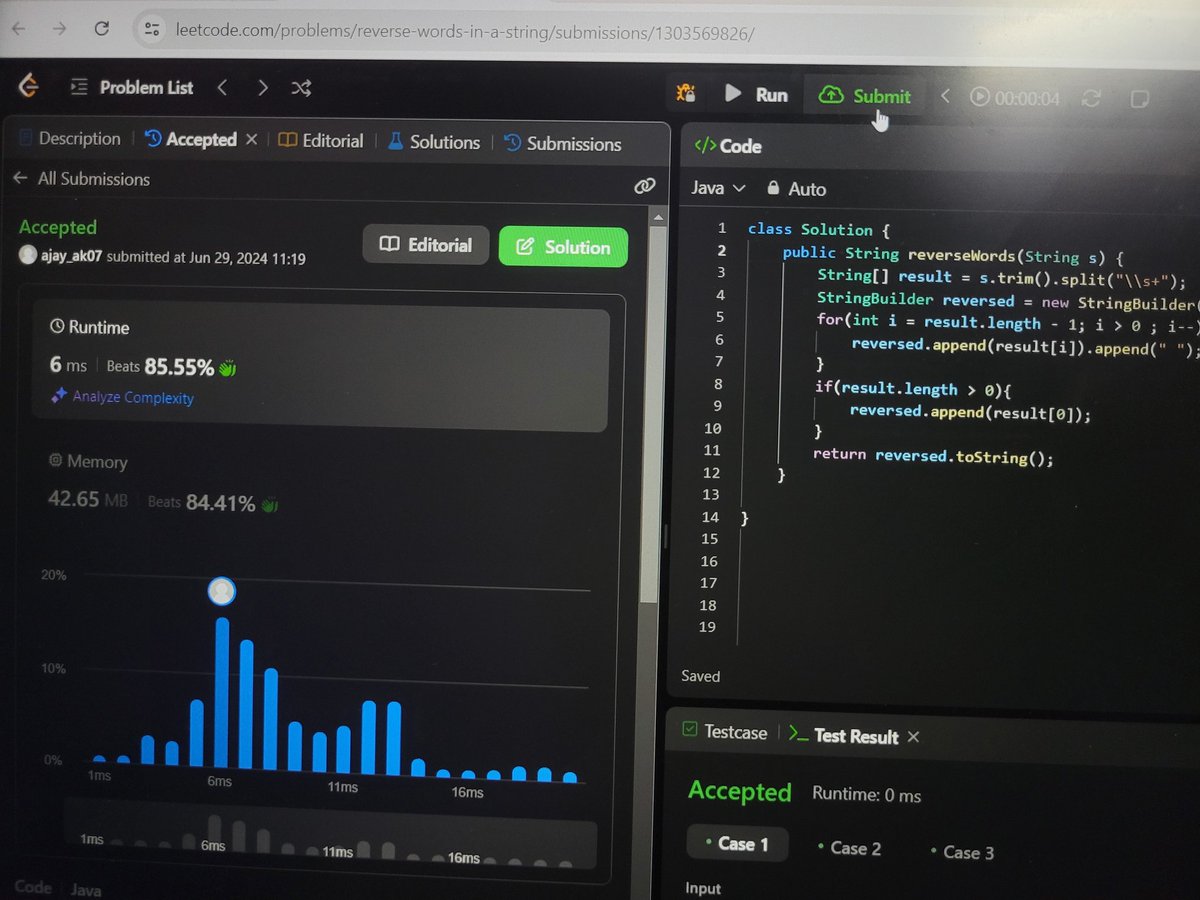Select Case 1

[x=737, y=844]
